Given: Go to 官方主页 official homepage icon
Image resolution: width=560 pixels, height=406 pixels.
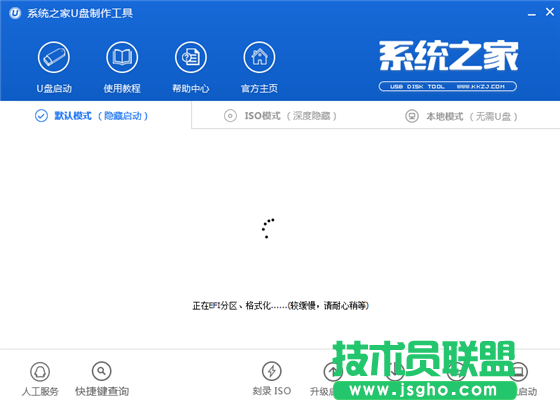Looking at the screenshot, I should click(259, 57).
